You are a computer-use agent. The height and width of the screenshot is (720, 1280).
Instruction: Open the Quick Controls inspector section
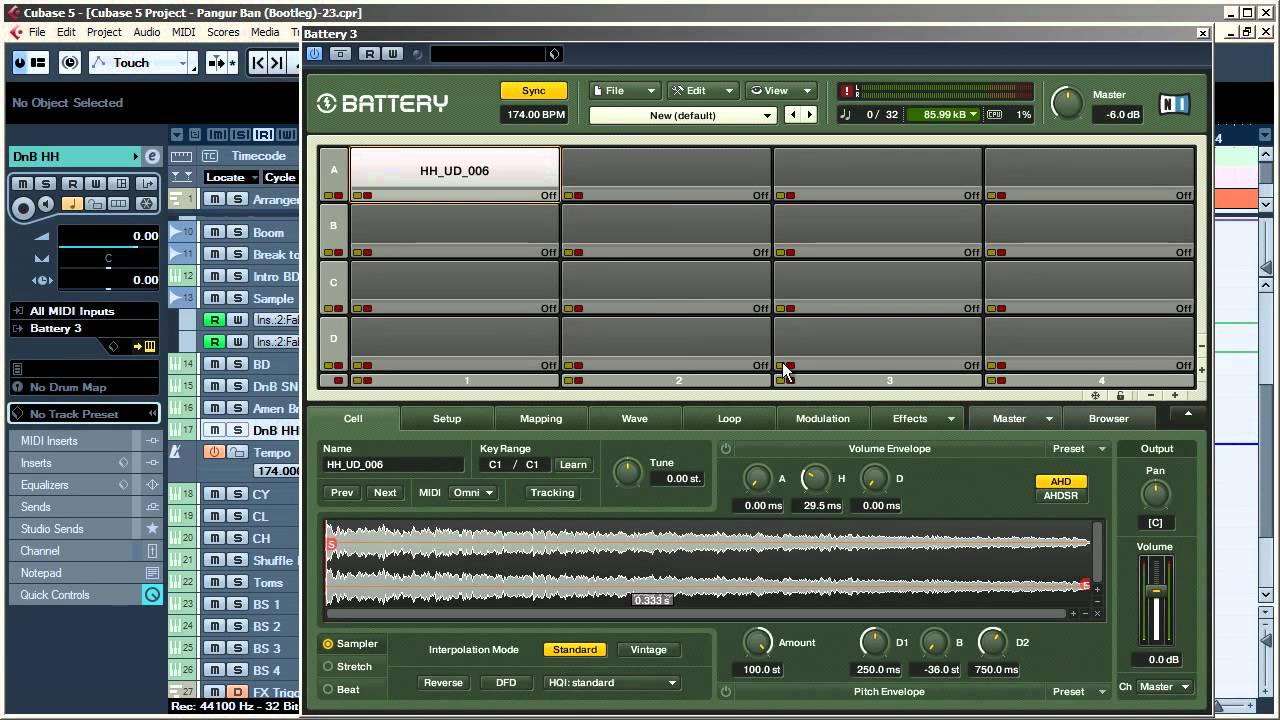[x=84, y=595]
